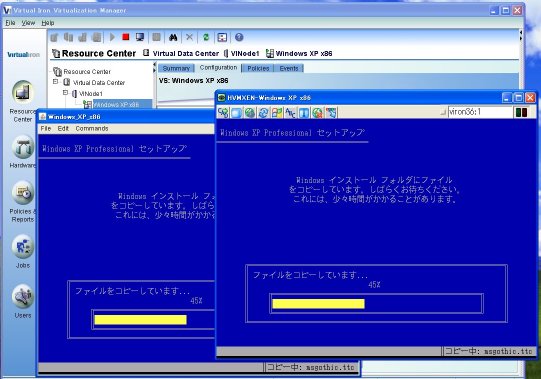Click the VS: Windows XP x86 heading
541x379 pixels.
pyautogui.click(x=194, y=80)
